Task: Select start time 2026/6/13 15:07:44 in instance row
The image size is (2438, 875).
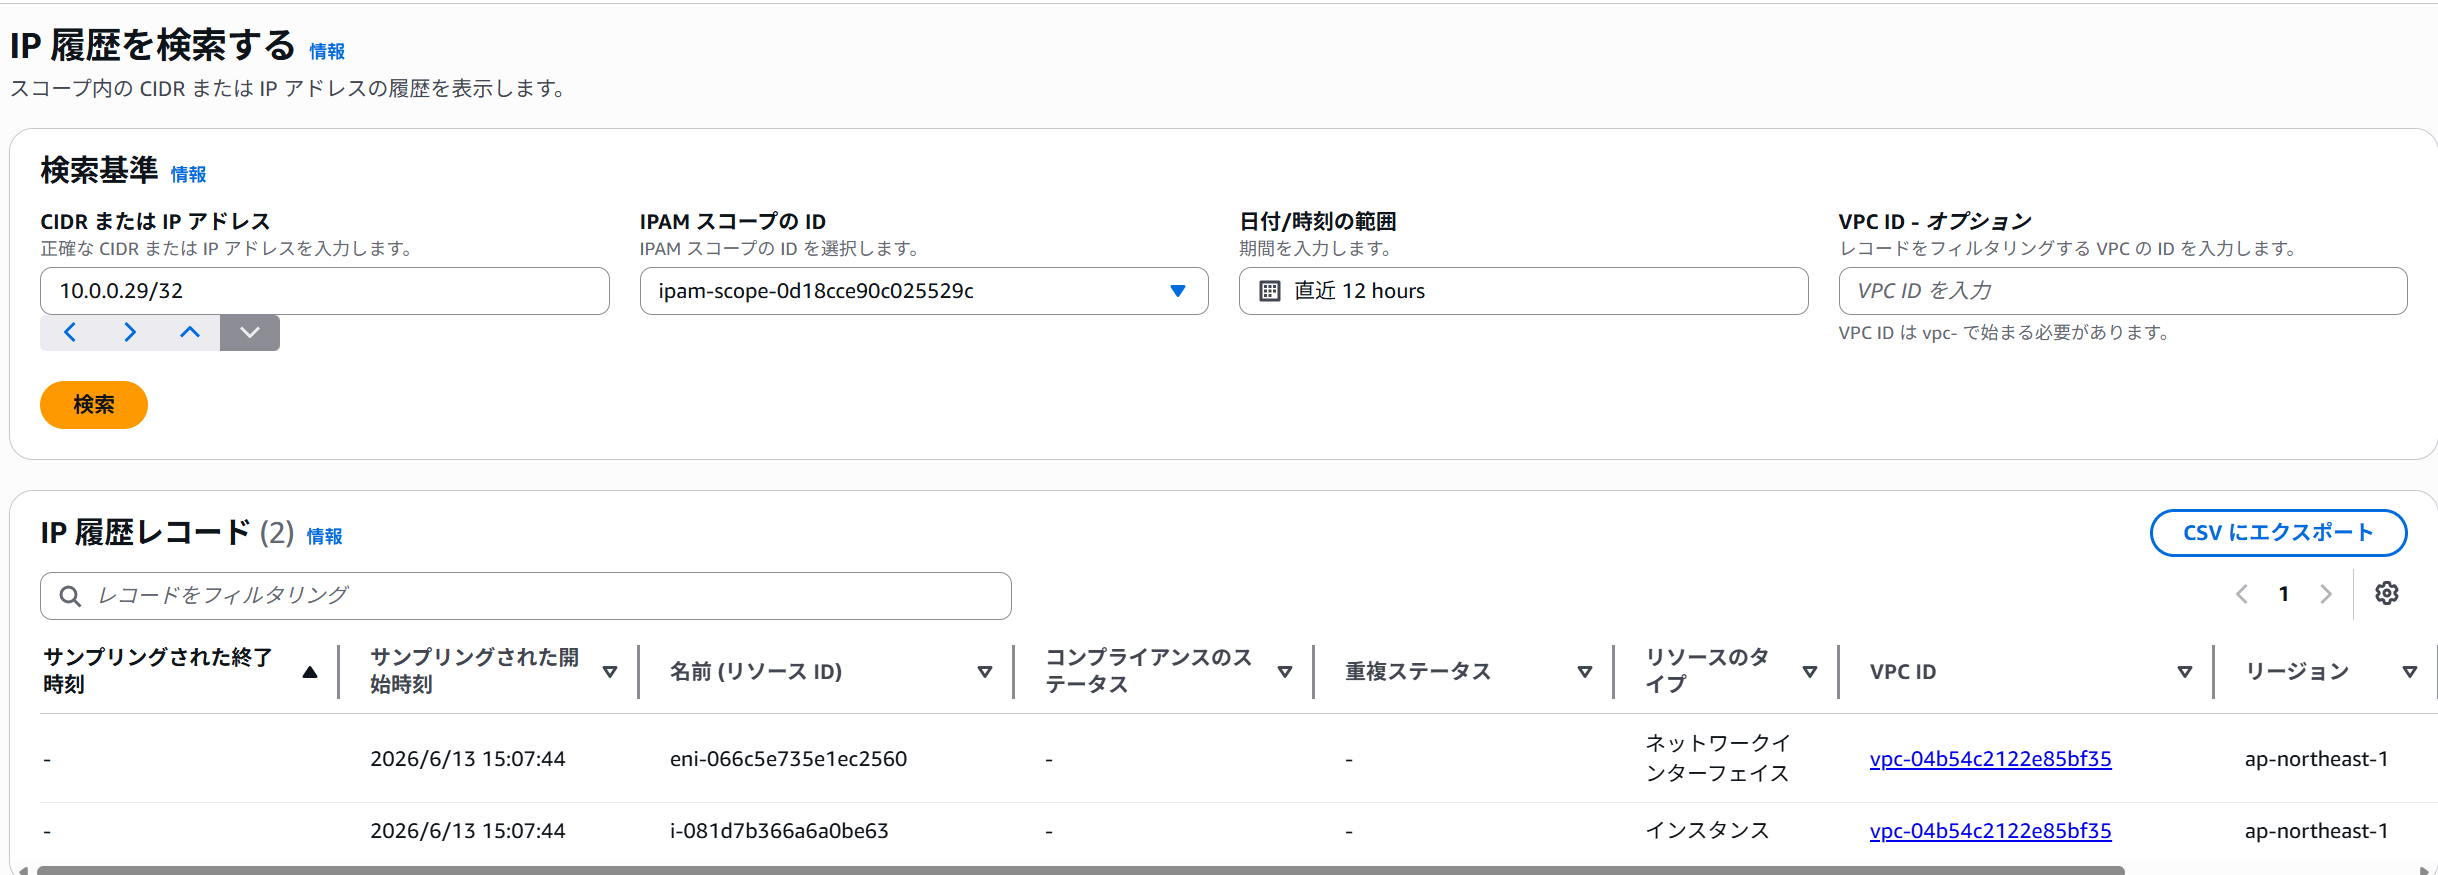Action: [x=468, y=831]
